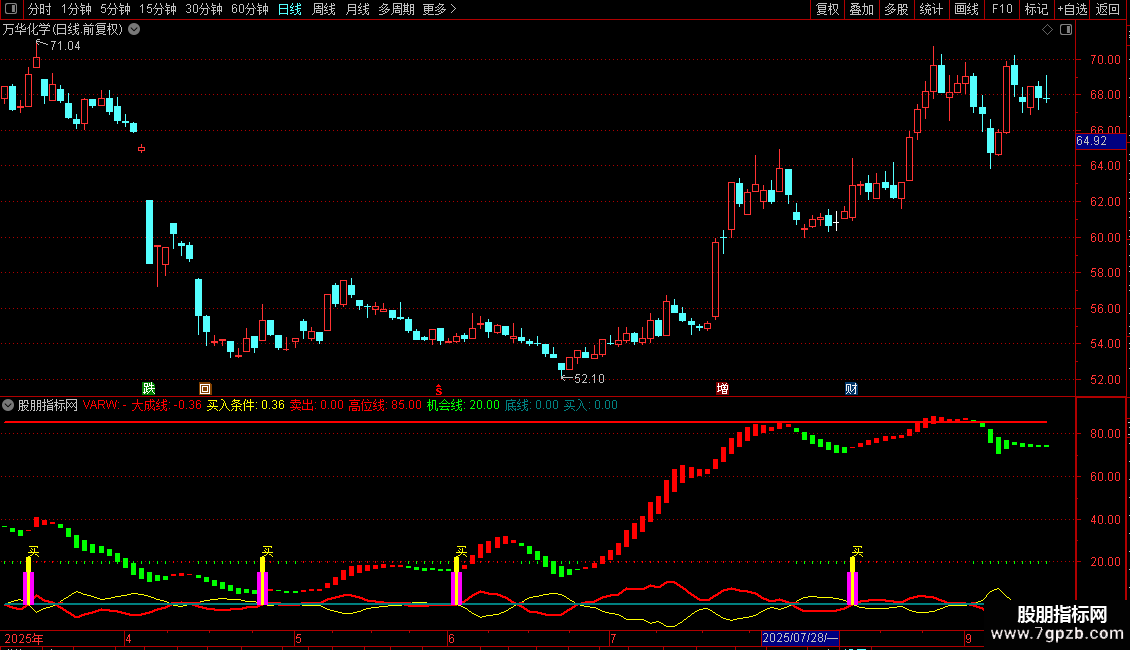Switch to 周线 weekly chart
The height and width of the screenshot is (650, 1130).
point(324,9)
